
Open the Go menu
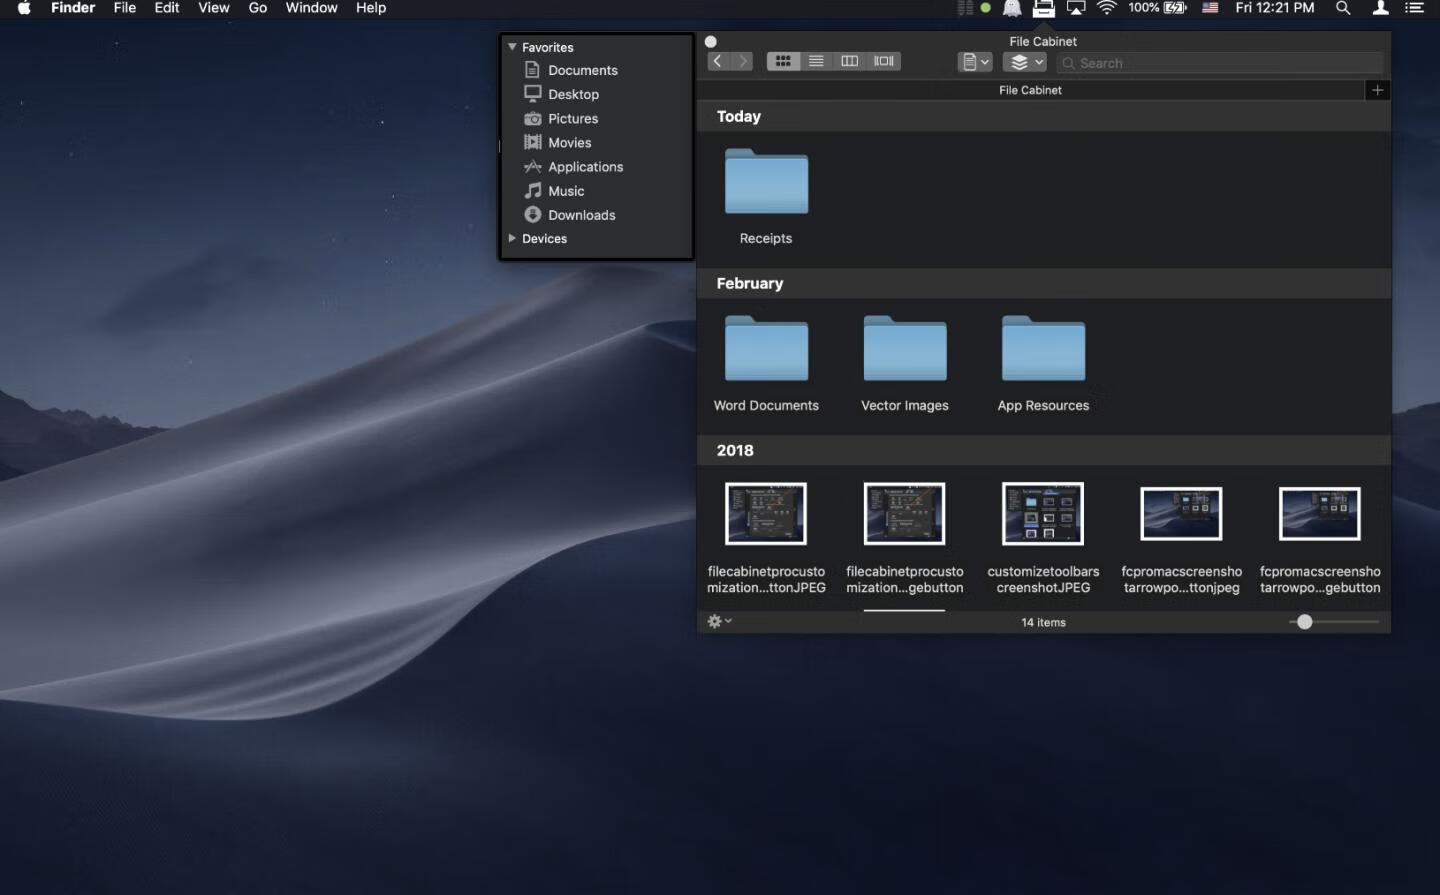click(258, 8)
